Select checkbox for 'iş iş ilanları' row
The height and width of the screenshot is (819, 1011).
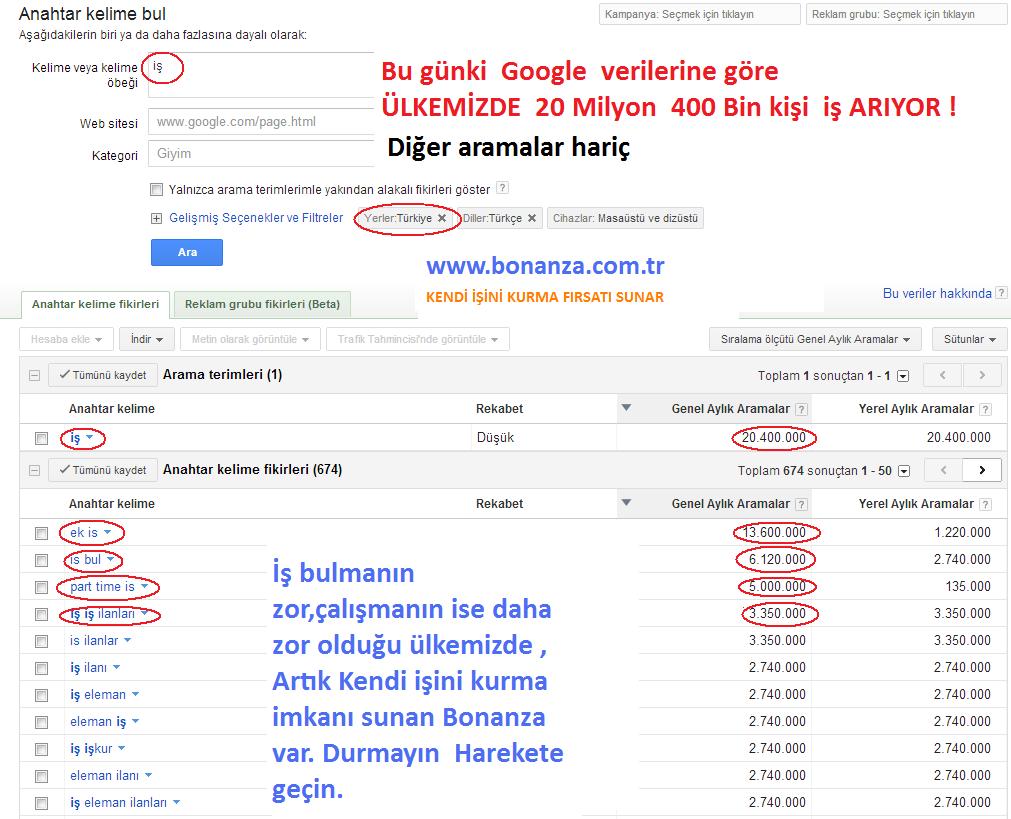pos(42,615)
